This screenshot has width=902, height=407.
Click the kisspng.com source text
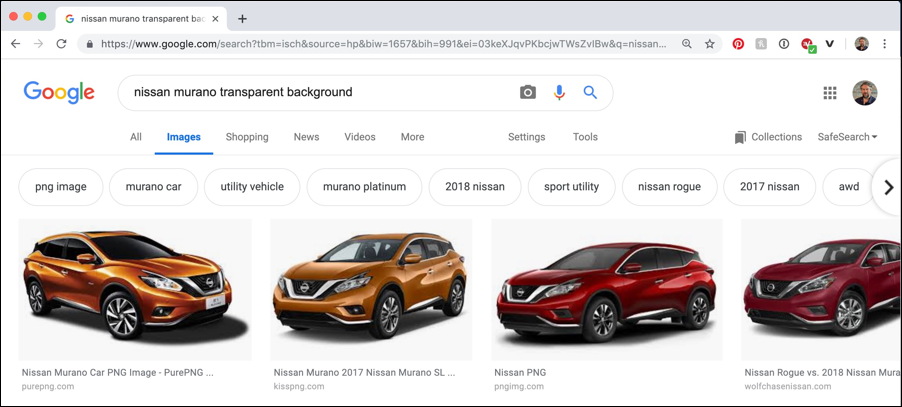299,386
